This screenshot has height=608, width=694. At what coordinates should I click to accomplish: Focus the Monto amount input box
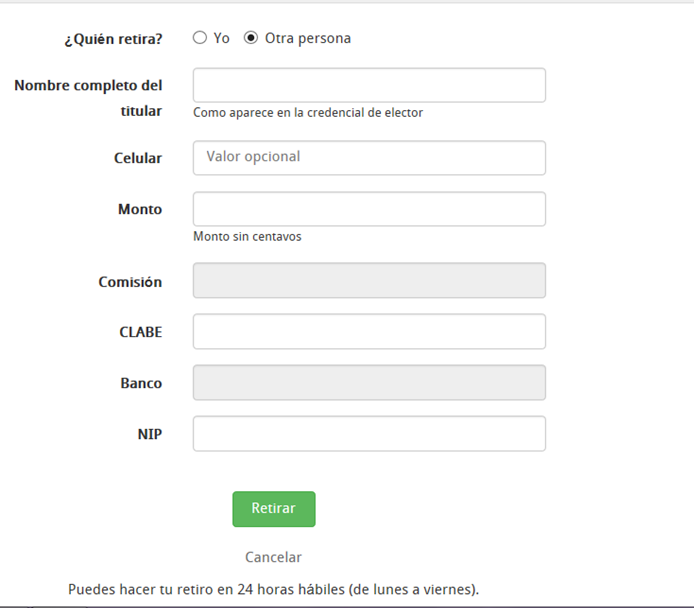[369, 209]
